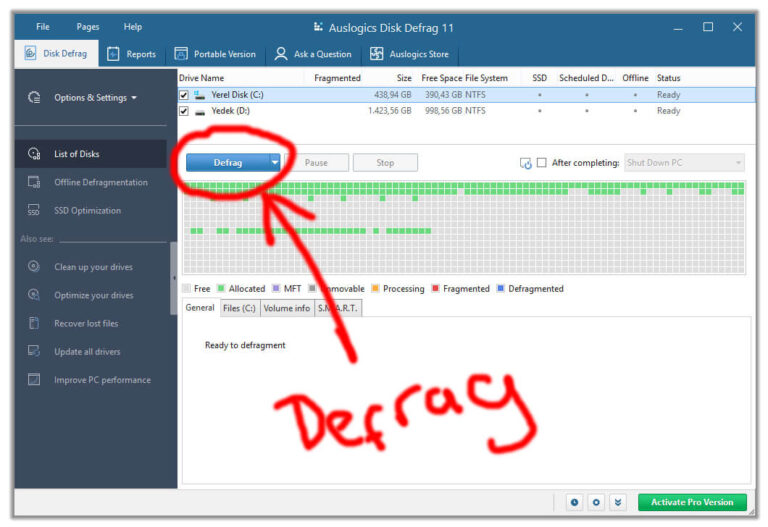Expand the Options & Settings dropdown
This screenshot has width=768, height=527.
[x=134, y=97]
